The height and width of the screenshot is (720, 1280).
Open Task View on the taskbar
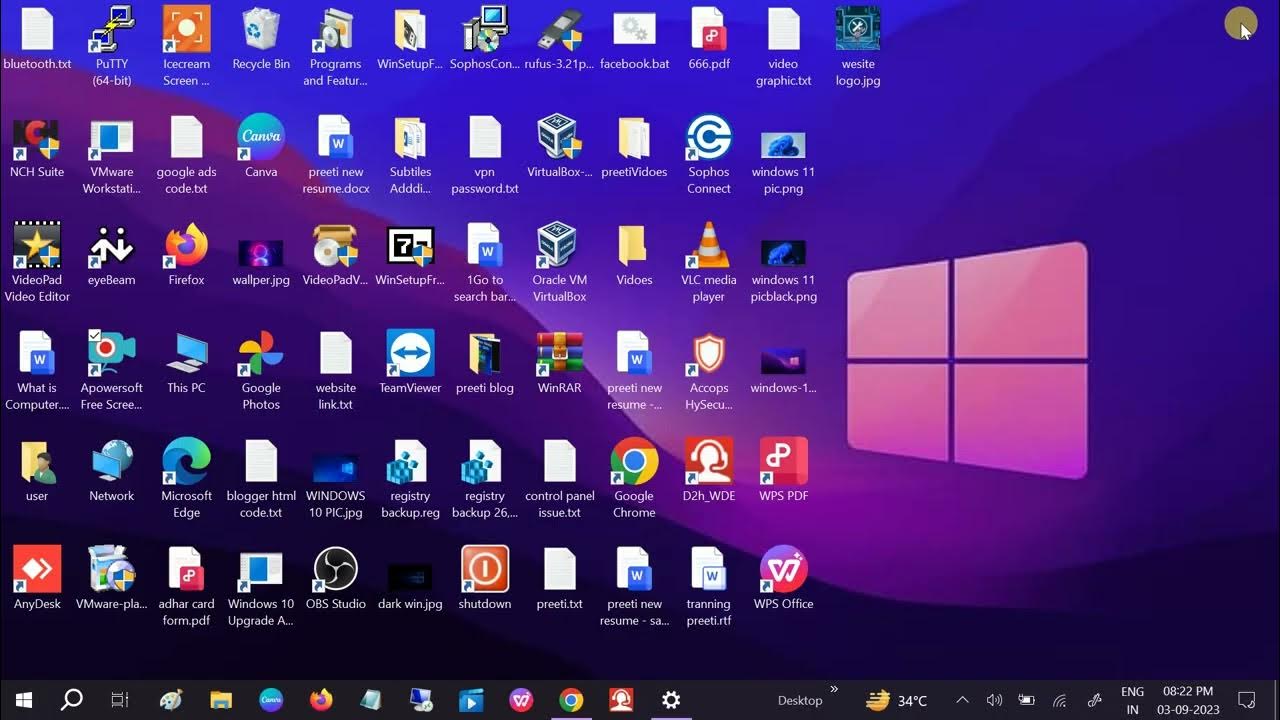(120, 700)
